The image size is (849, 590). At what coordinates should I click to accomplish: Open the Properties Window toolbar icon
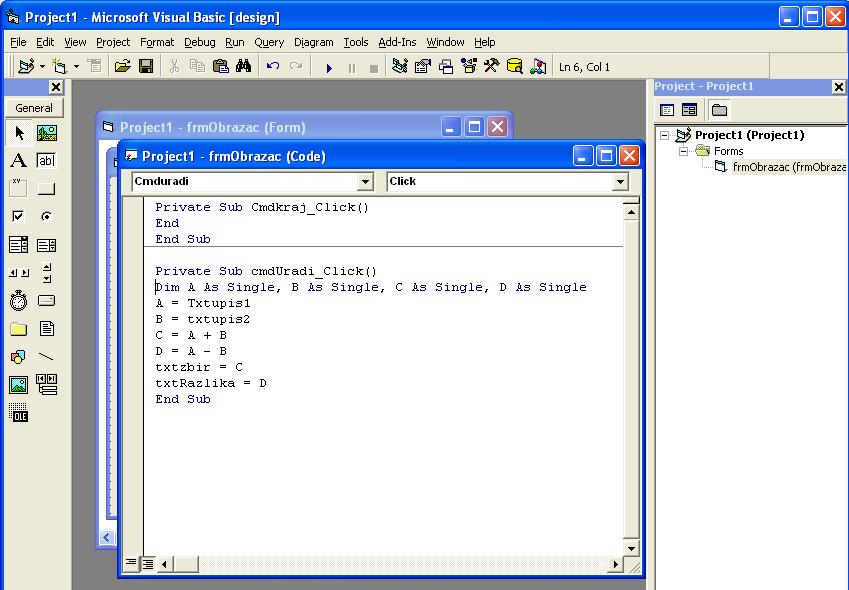click(x=422, y=67)
